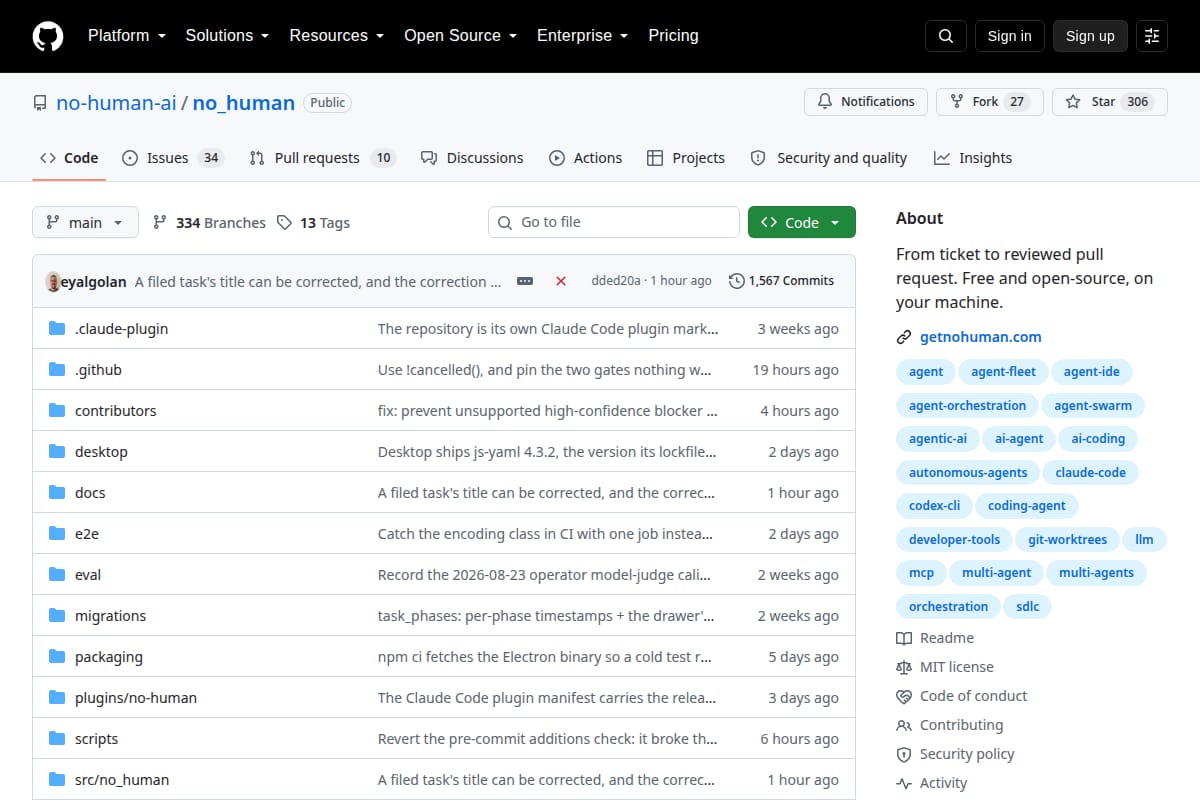Click the Notifications button
1200x800 pixels.
tap(866, 102)
